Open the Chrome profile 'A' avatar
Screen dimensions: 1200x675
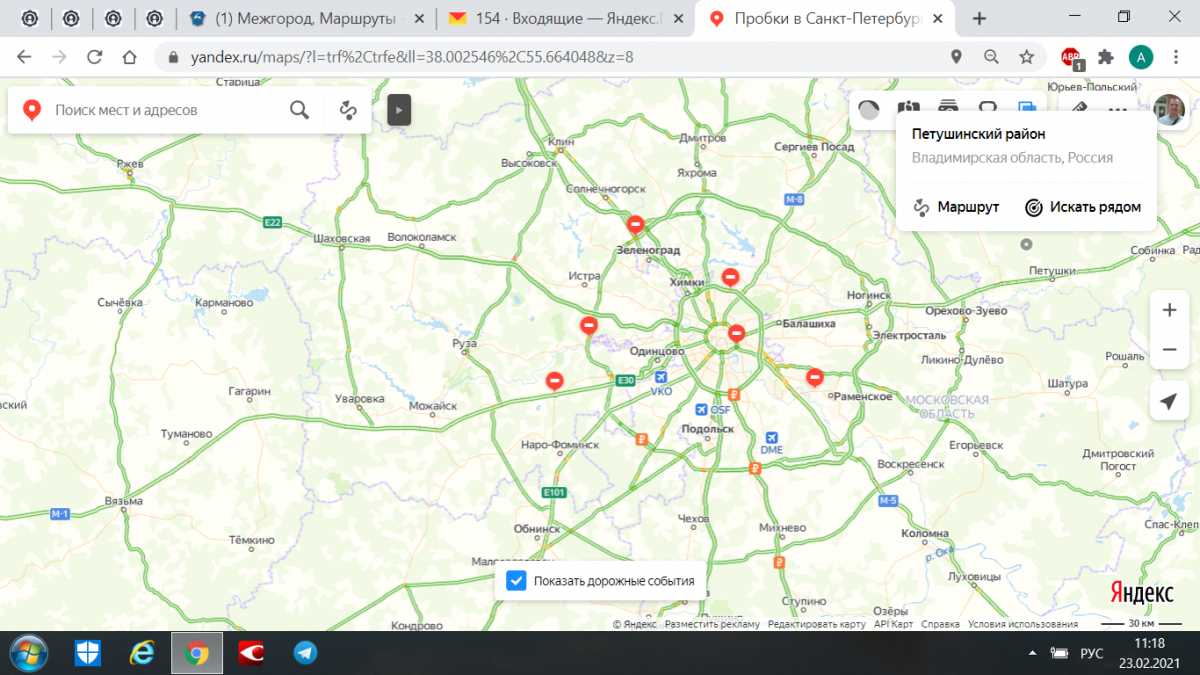tap(1141, 57)
